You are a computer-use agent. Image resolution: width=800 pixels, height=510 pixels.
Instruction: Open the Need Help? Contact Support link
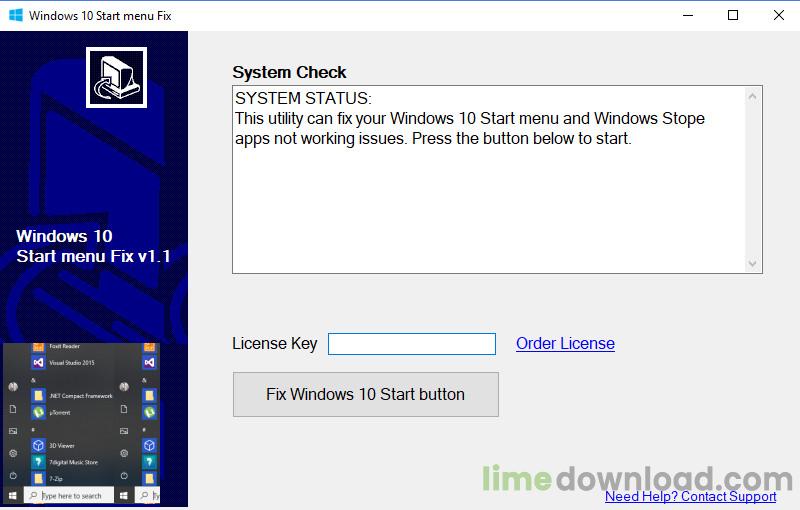point(691,496)
